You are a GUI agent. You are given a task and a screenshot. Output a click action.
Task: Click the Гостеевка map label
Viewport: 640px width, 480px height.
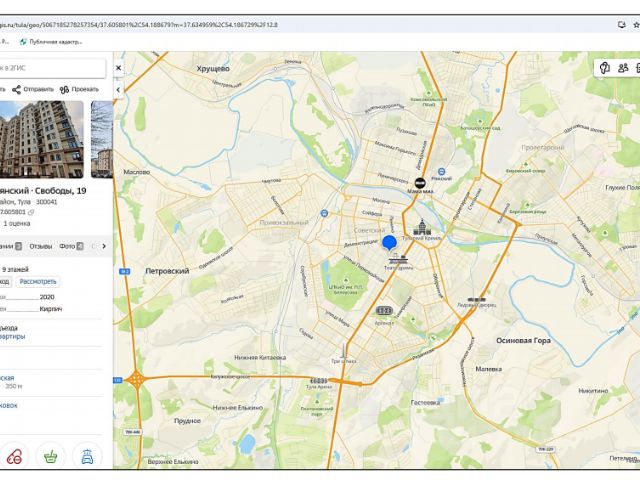pyautogui.click(x=425, y=402)
